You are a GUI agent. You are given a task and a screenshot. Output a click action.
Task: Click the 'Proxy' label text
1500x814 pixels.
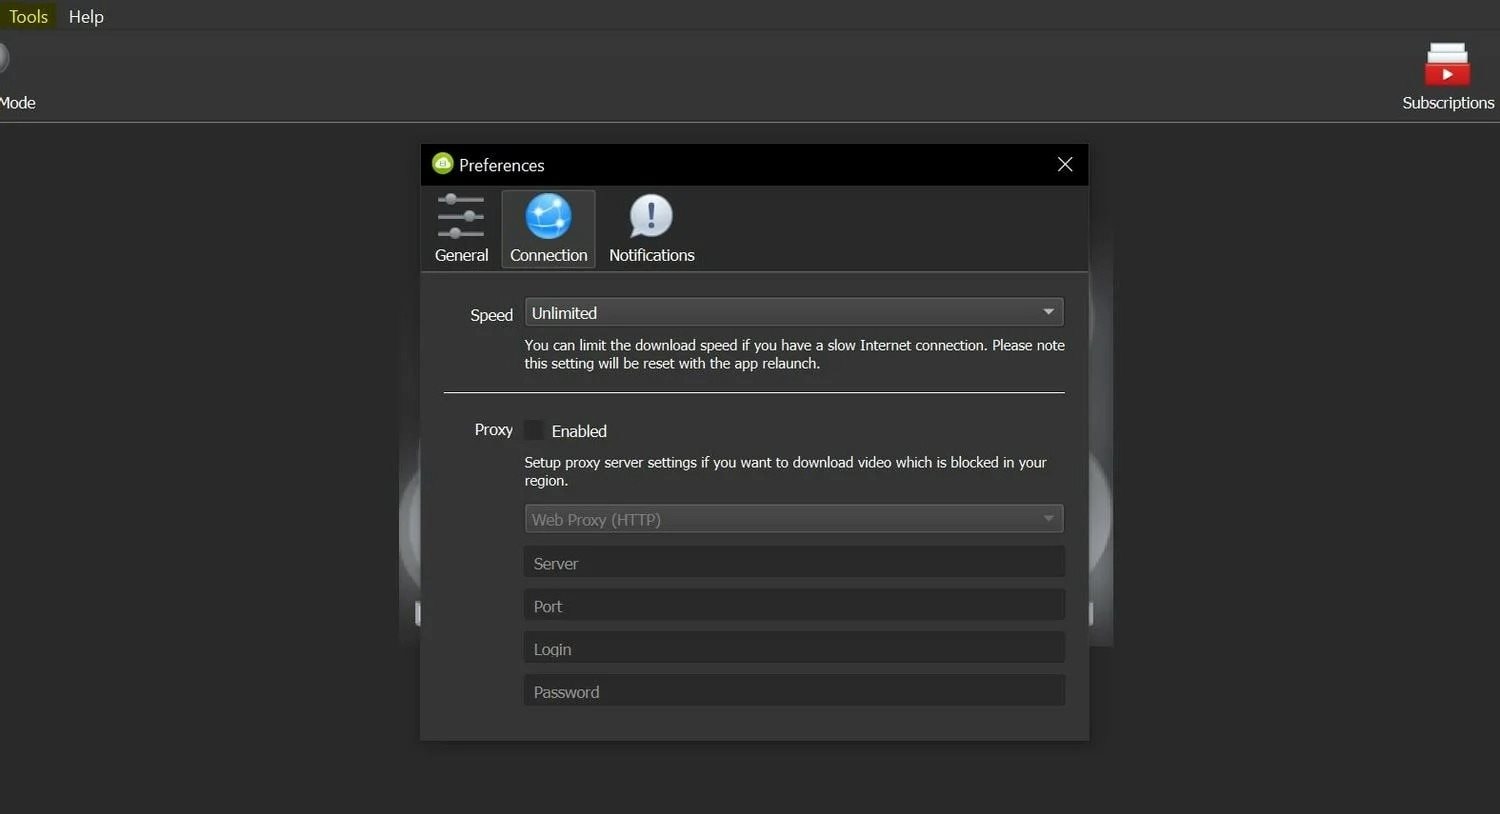click(x=493, y=429)
